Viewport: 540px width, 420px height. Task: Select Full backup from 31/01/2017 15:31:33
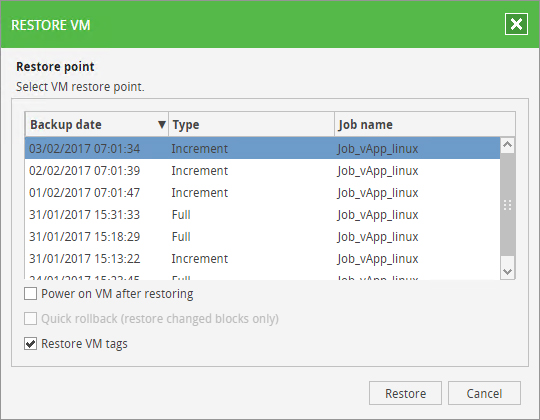[x=262, y=214]
